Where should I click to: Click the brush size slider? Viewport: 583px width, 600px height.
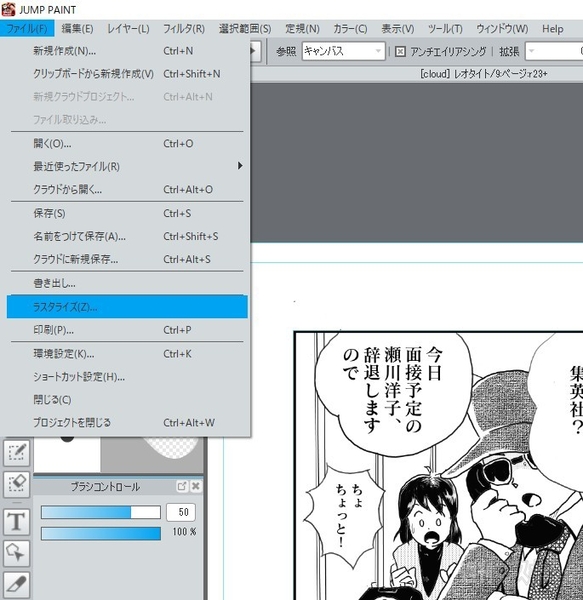(101, 512)
